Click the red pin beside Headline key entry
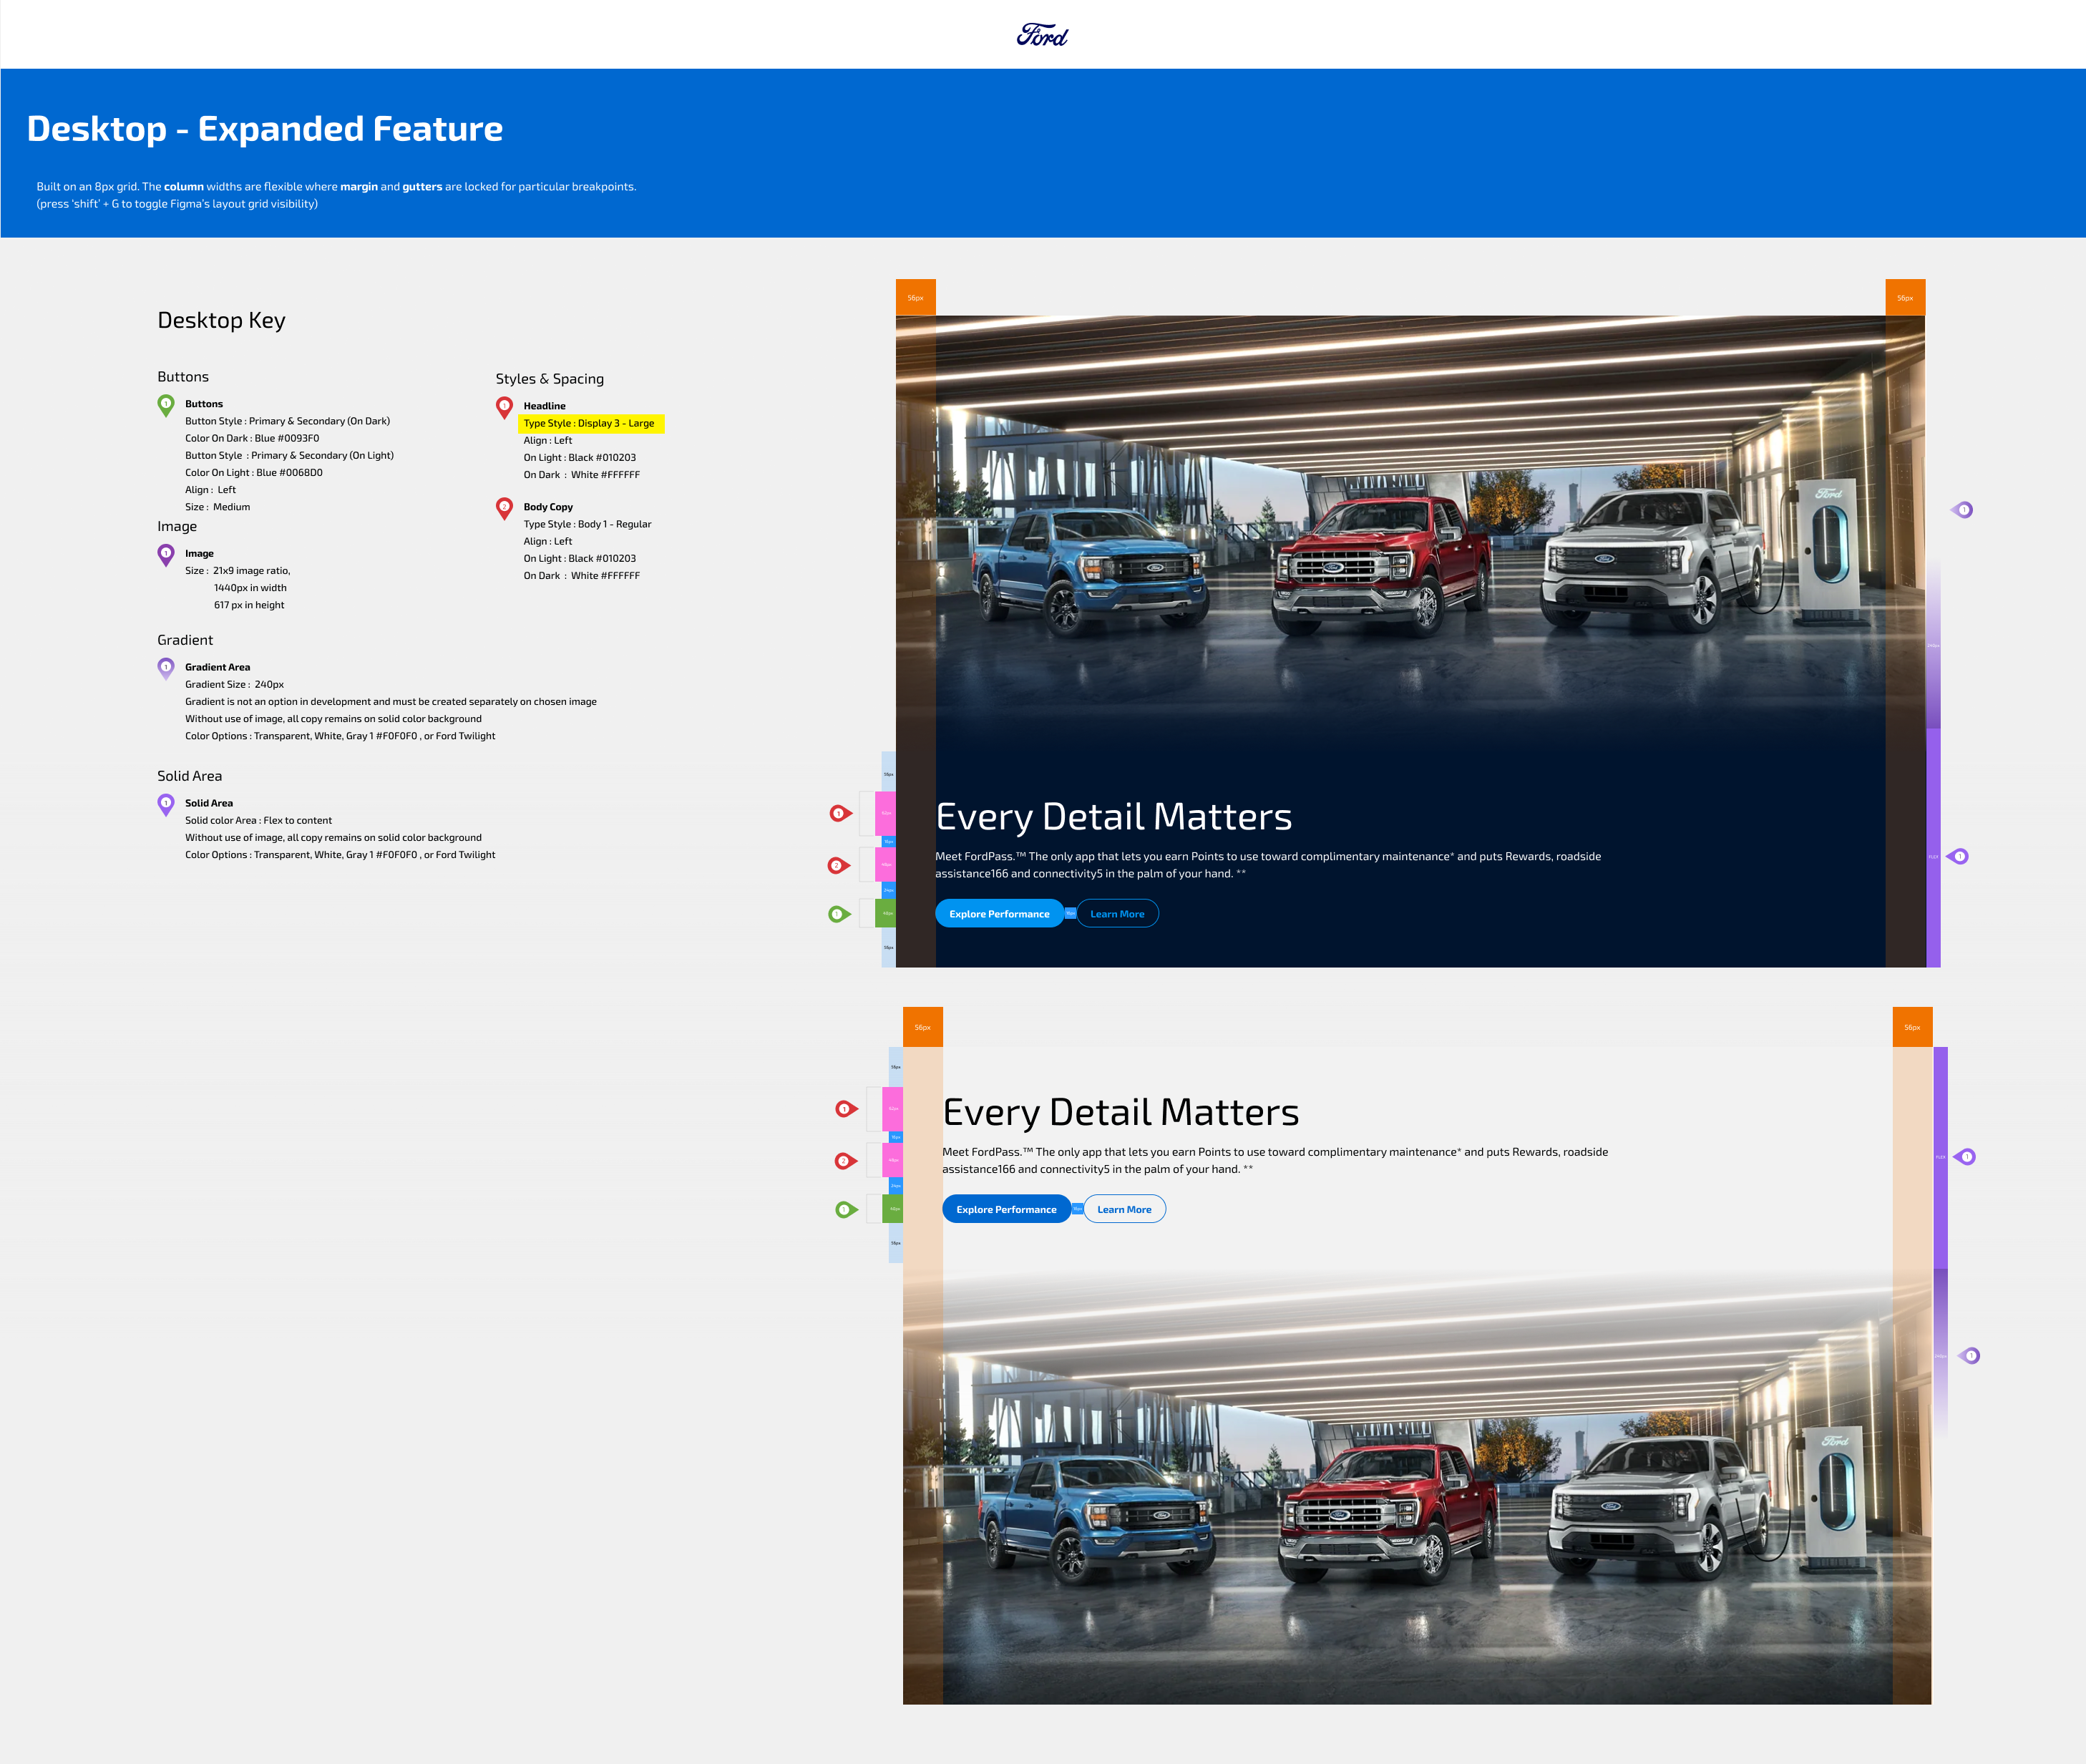Viewport: 2086px width, 1764px height. [x=505, y=408]
